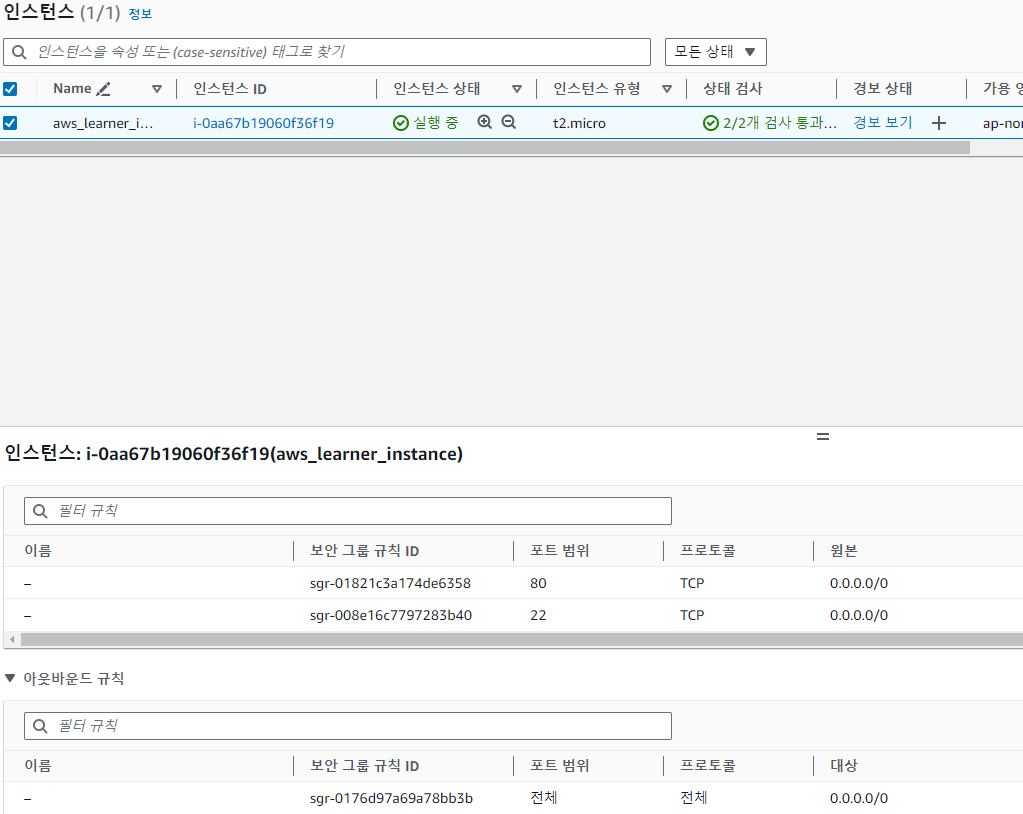Viewport: 1023px width, 814px height.
Task: Sort by the Name column arrow
Action: 157,89
